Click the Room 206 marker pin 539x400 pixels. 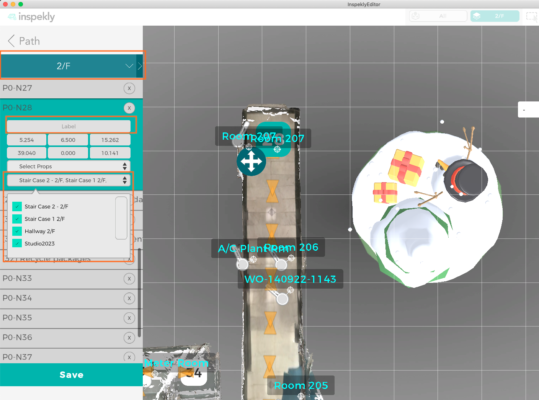[281, 264]
